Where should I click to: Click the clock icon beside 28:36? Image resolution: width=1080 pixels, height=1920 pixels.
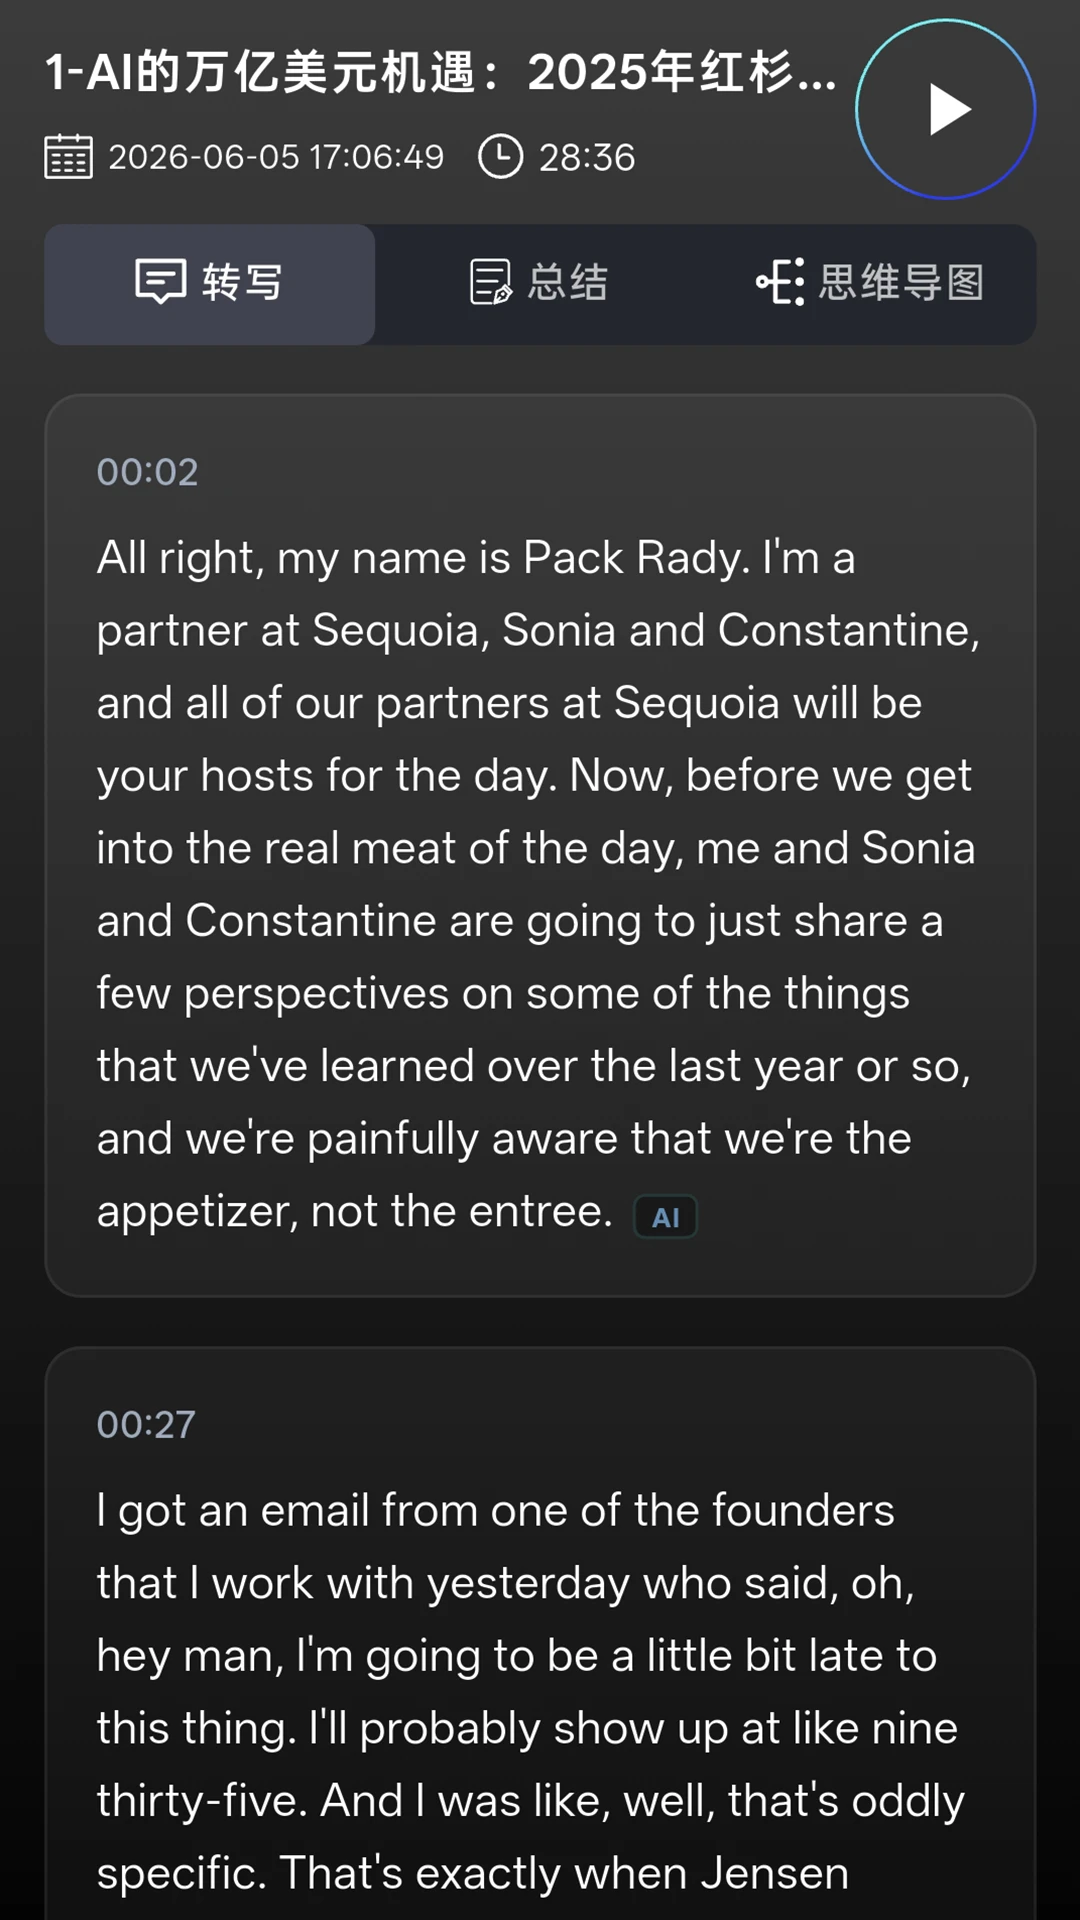(x=501, y=157)
